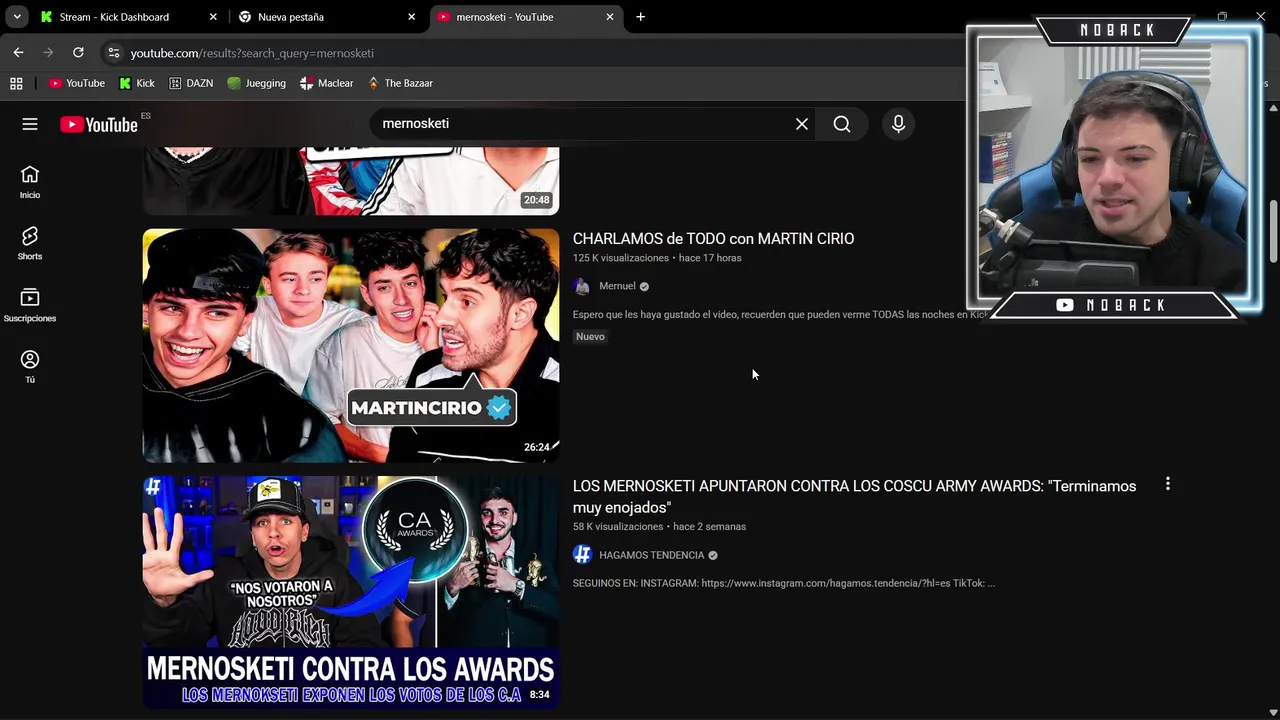Go back with browser back arrow
The image size is (1280, 720).
click(x=18, y=52)
